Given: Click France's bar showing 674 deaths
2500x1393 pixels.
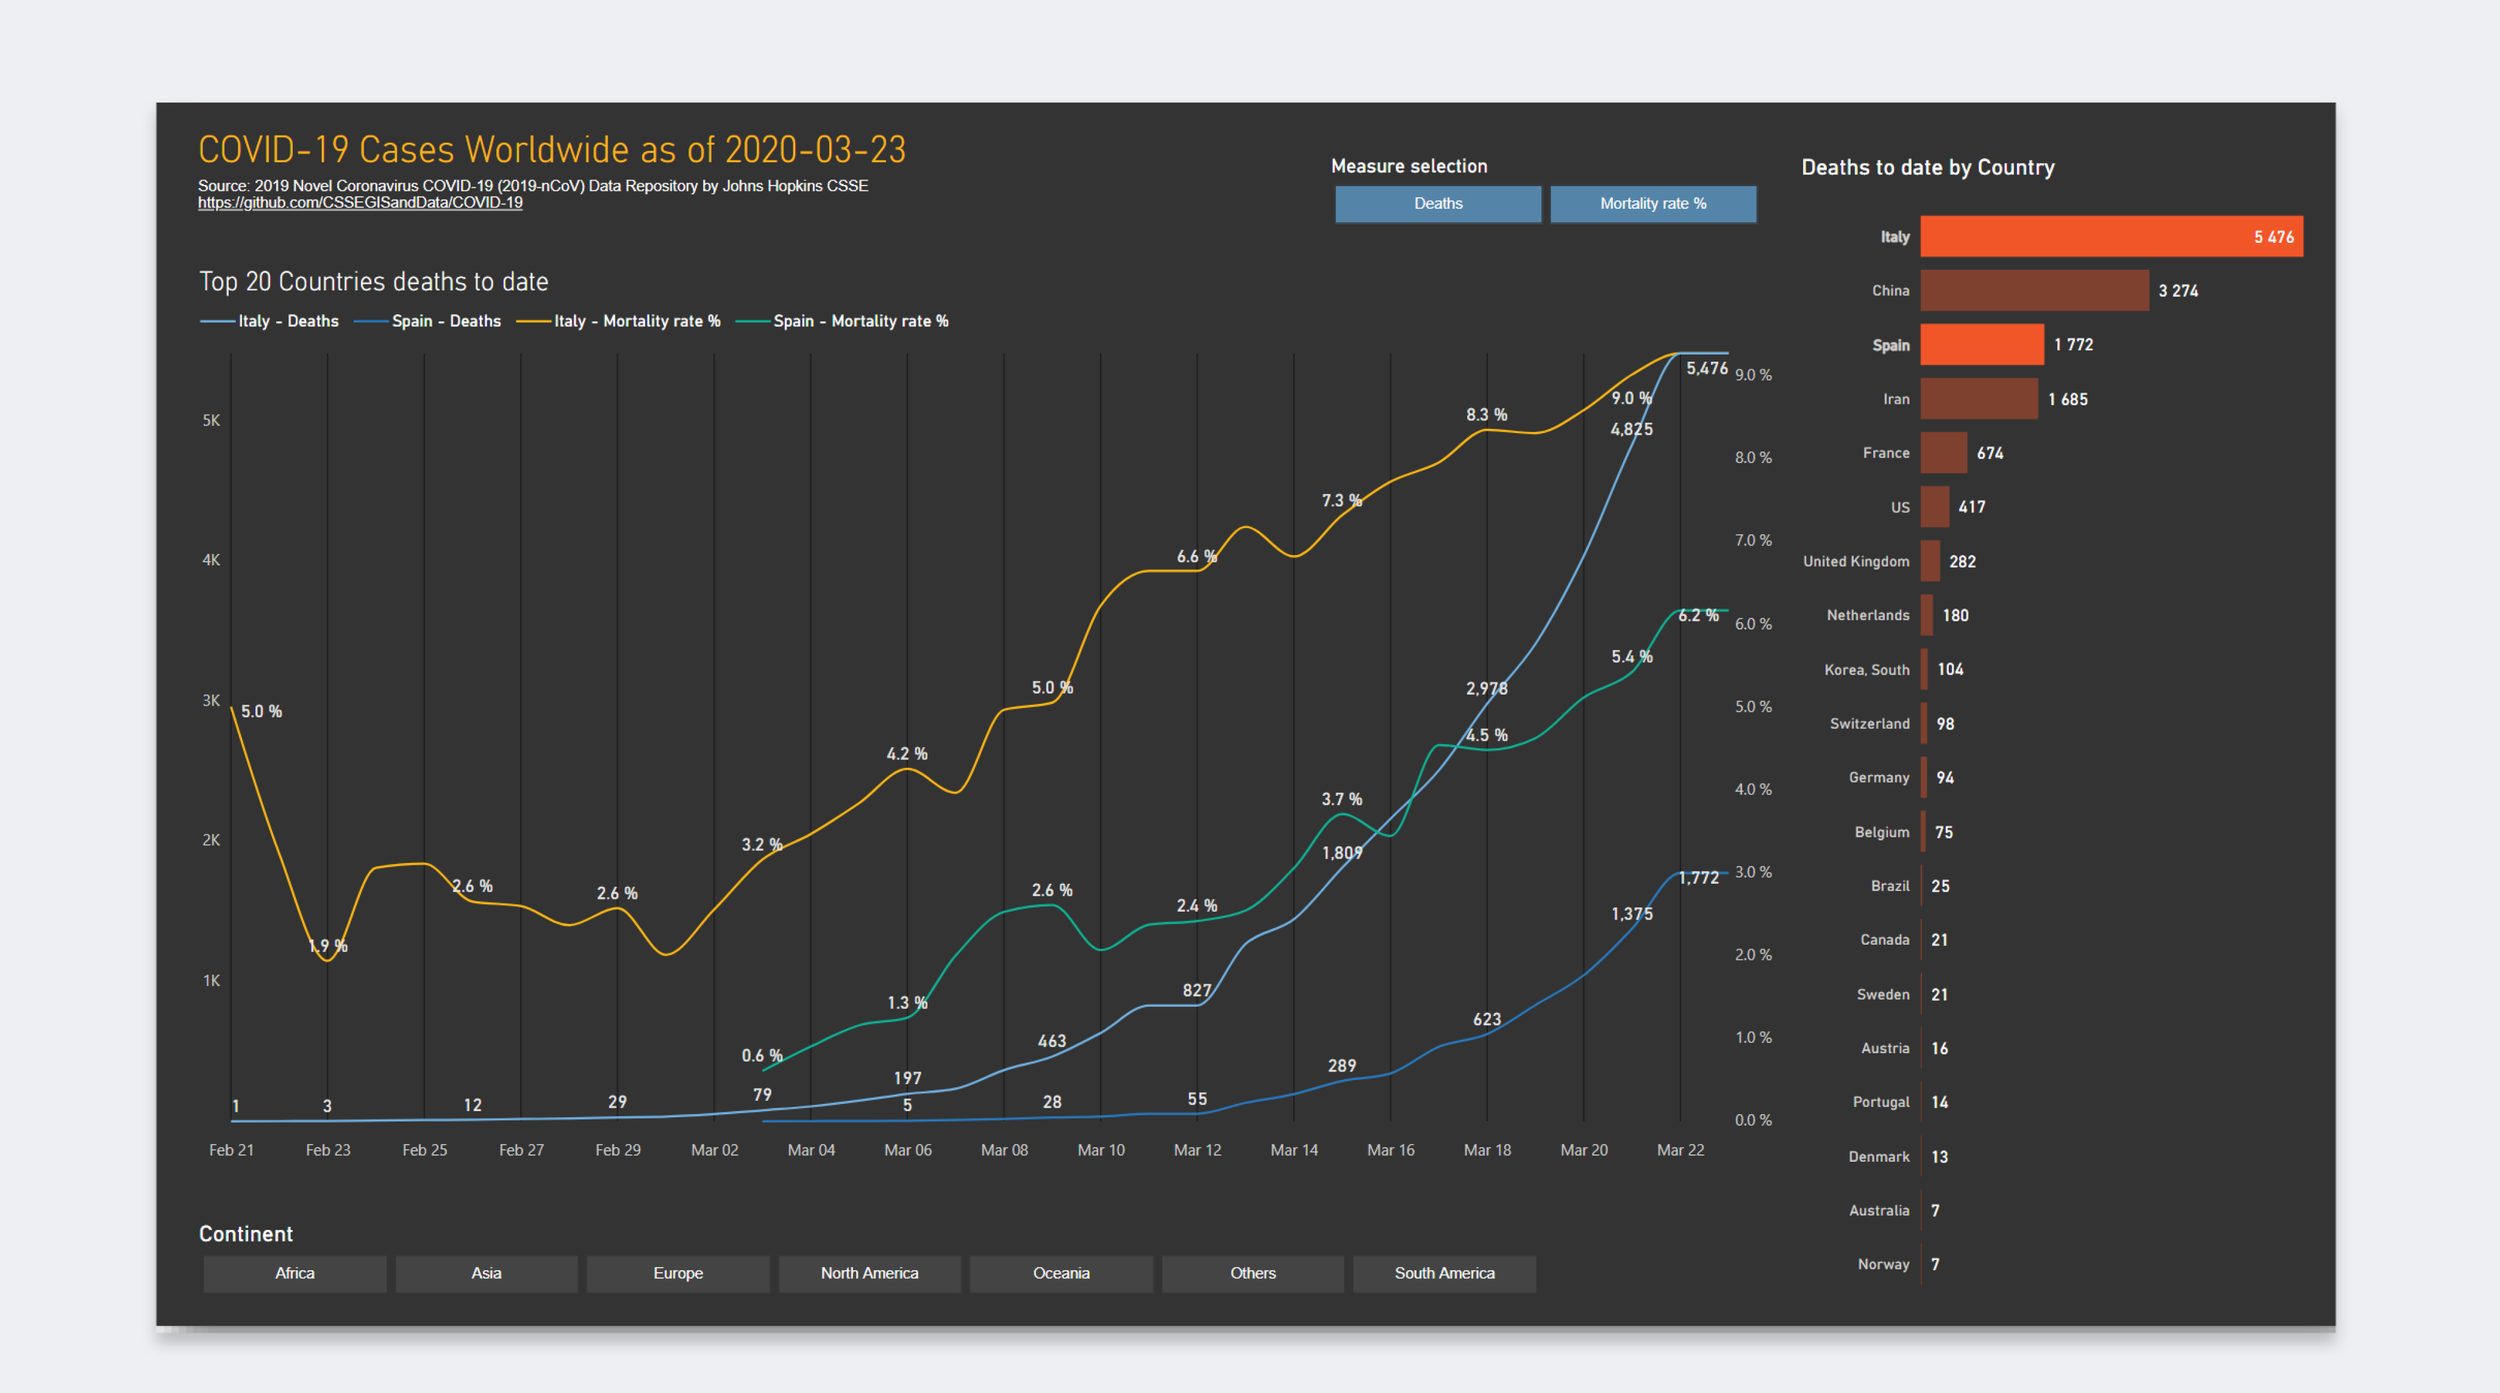Looking at the screenshot, I should point(1943,453).
